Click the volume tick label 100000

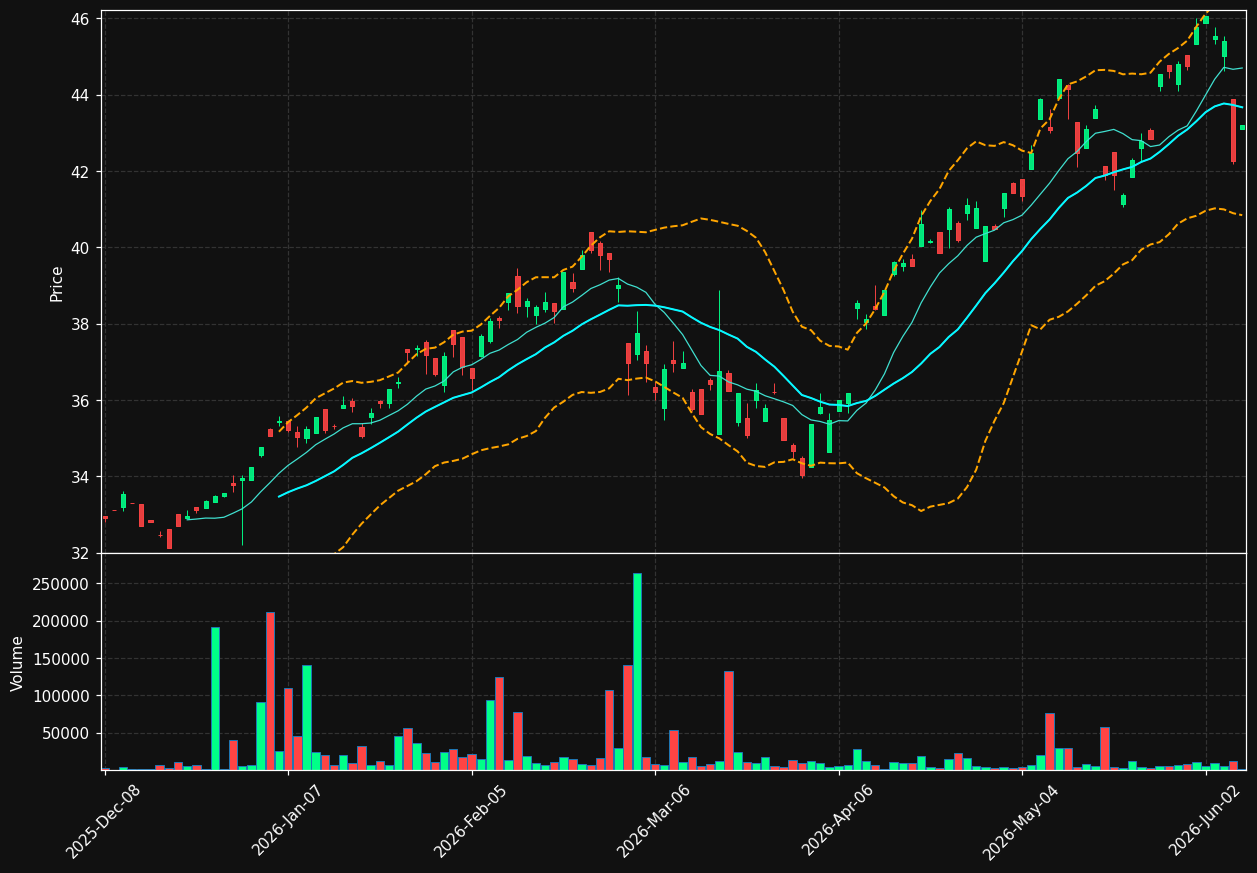62,696
